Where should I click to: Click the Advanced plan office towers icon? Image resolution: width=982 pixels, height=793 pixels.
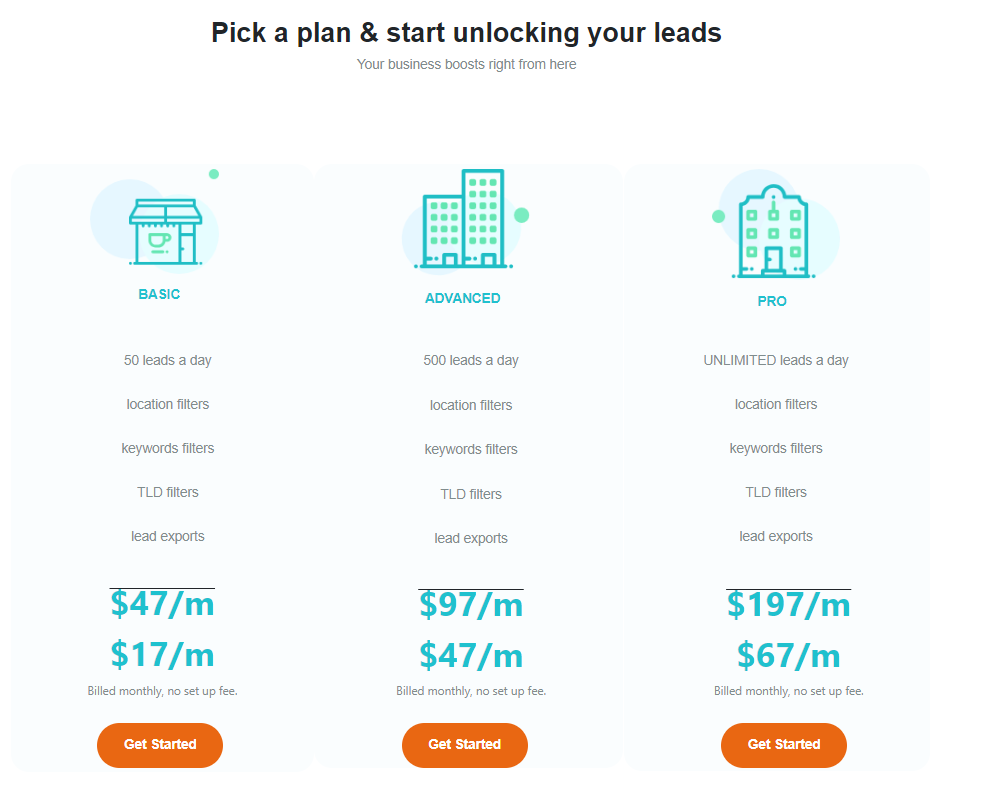tap(463, 219)
